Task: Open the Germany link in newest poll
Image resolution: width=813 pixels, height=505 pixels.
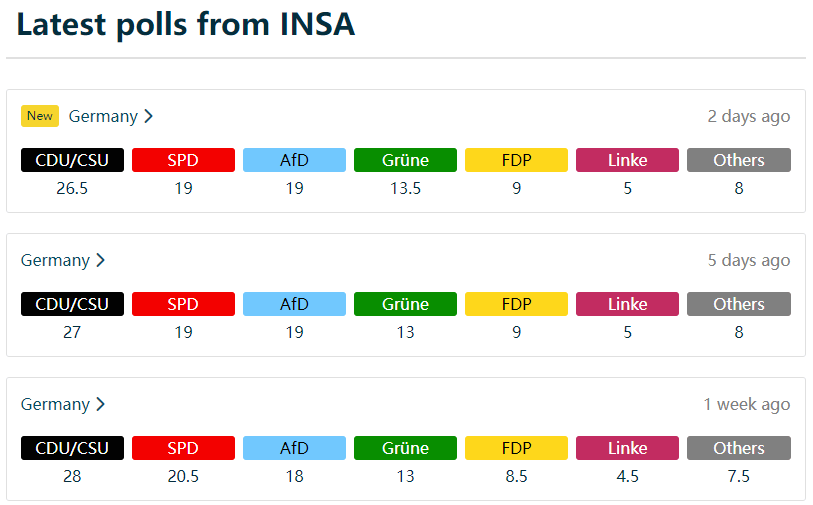Action: click(x=103, y=116)
